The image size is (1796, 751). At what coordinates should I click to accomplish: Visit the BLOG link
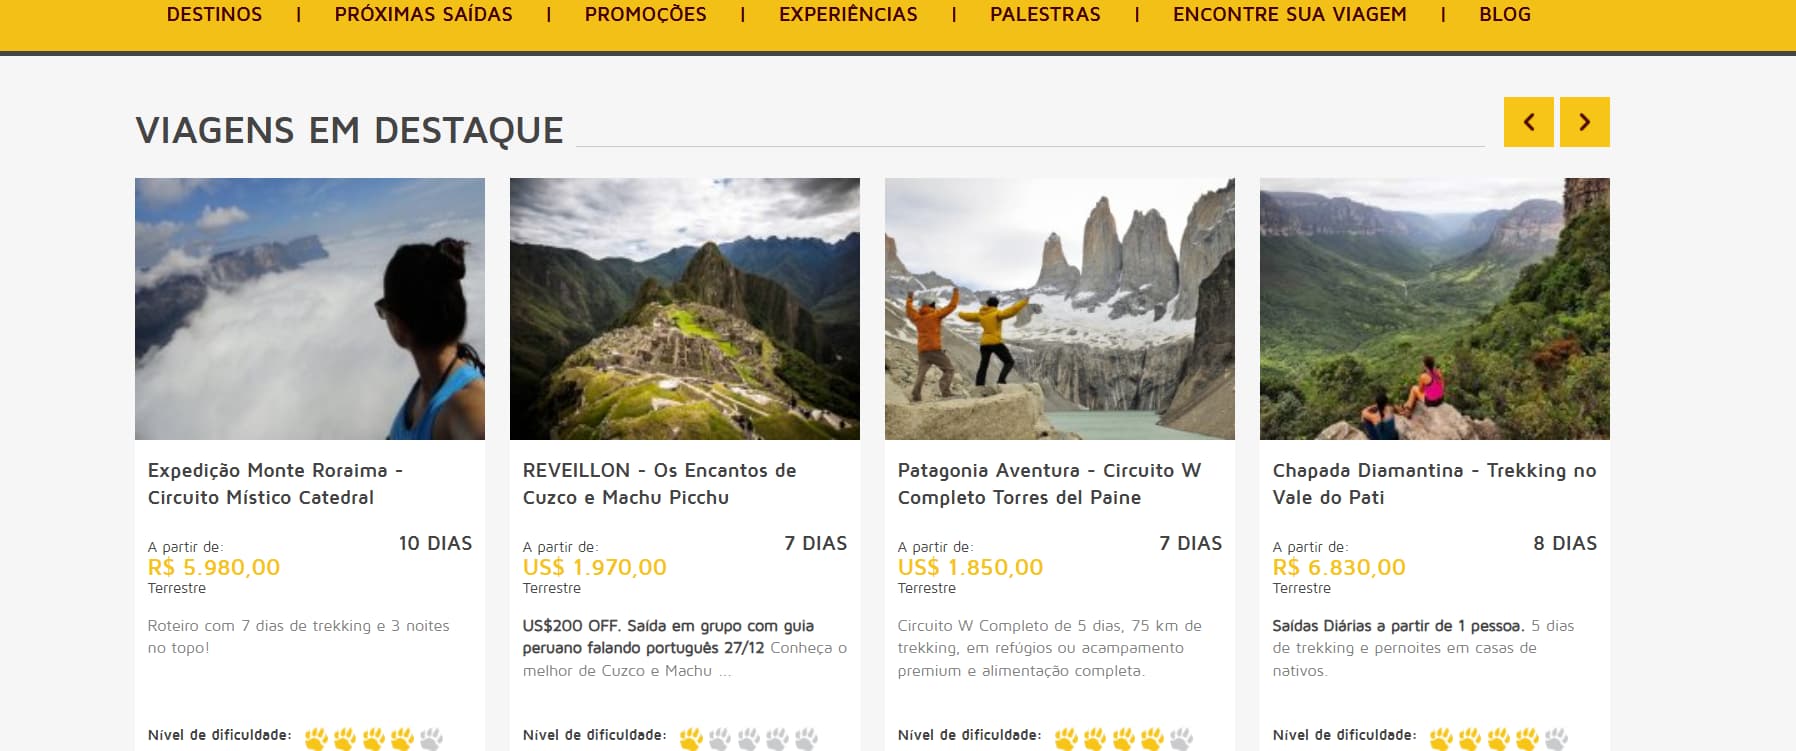click(1505, 14)
